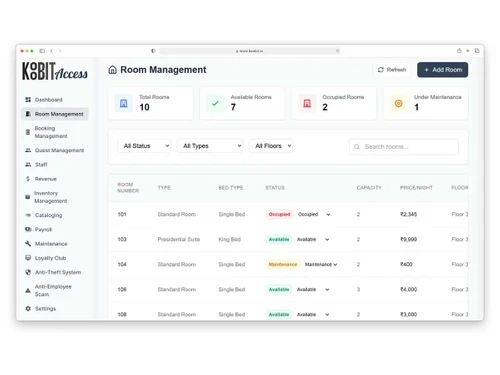Click the Room Number column header

pos(128,188)
